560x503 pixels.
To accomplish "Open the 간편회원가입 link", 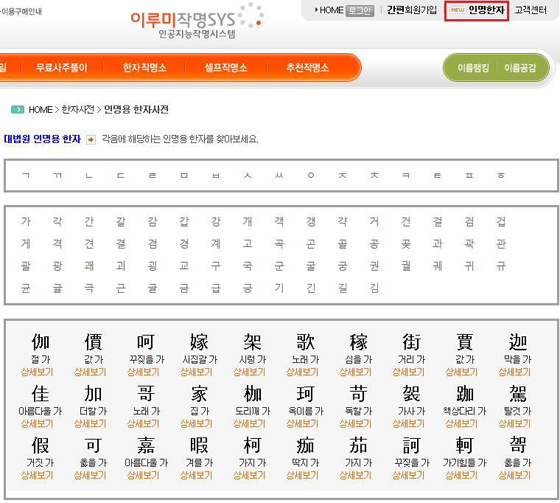I will click(x=412, y=10).
